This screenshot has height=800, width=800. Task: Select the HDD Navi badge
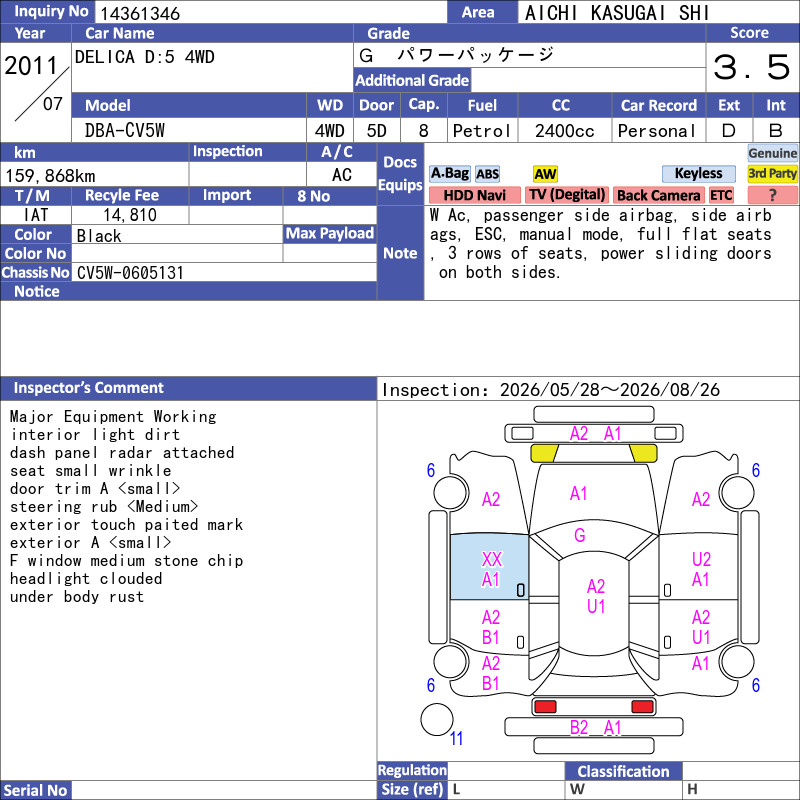[x=474, y=195]
